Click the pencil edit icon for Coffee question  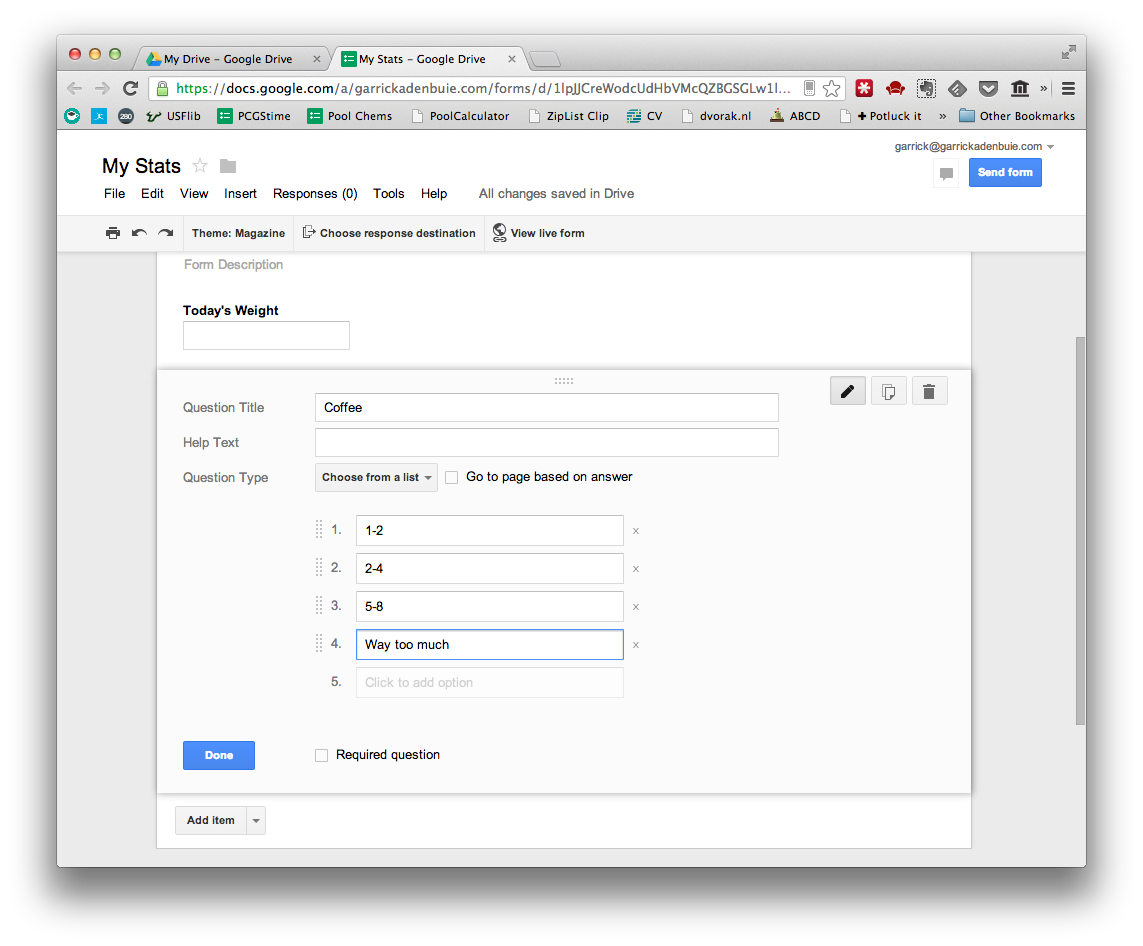coord(848,391)
